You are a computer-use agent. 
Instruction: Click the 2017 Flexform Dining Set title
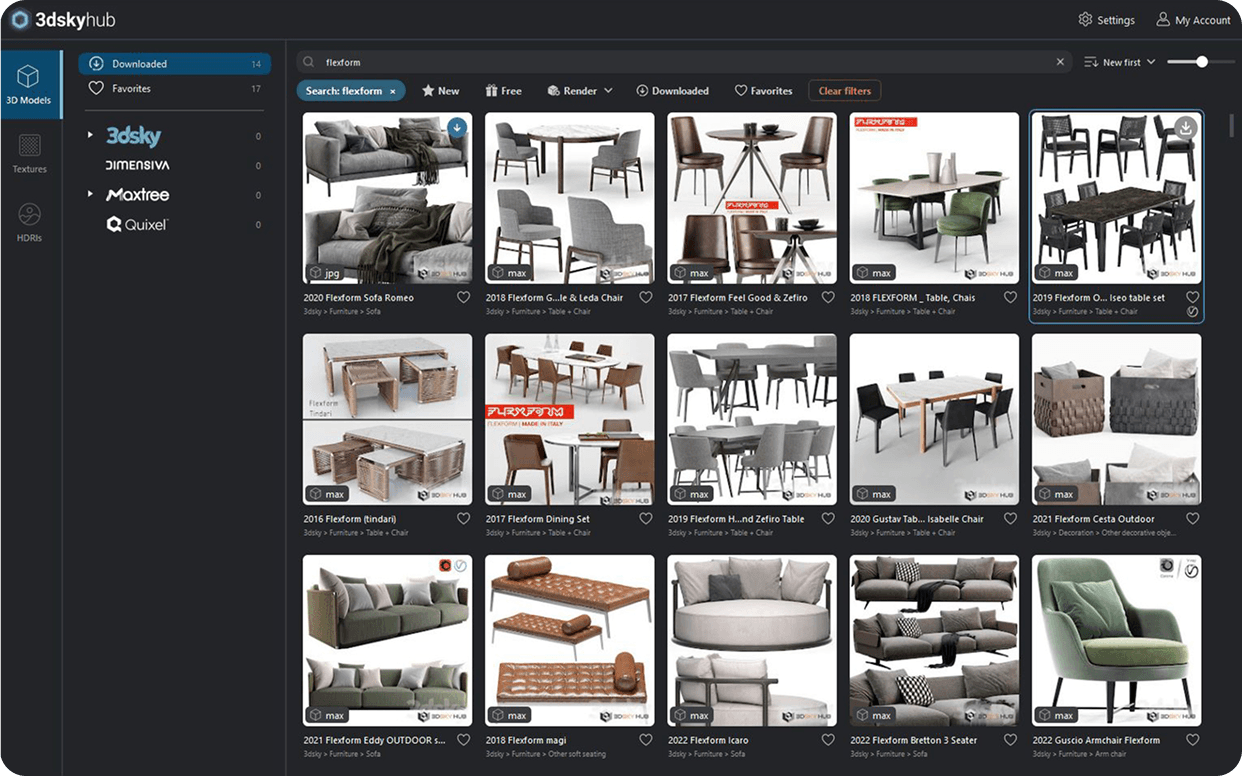click(538, 519)
